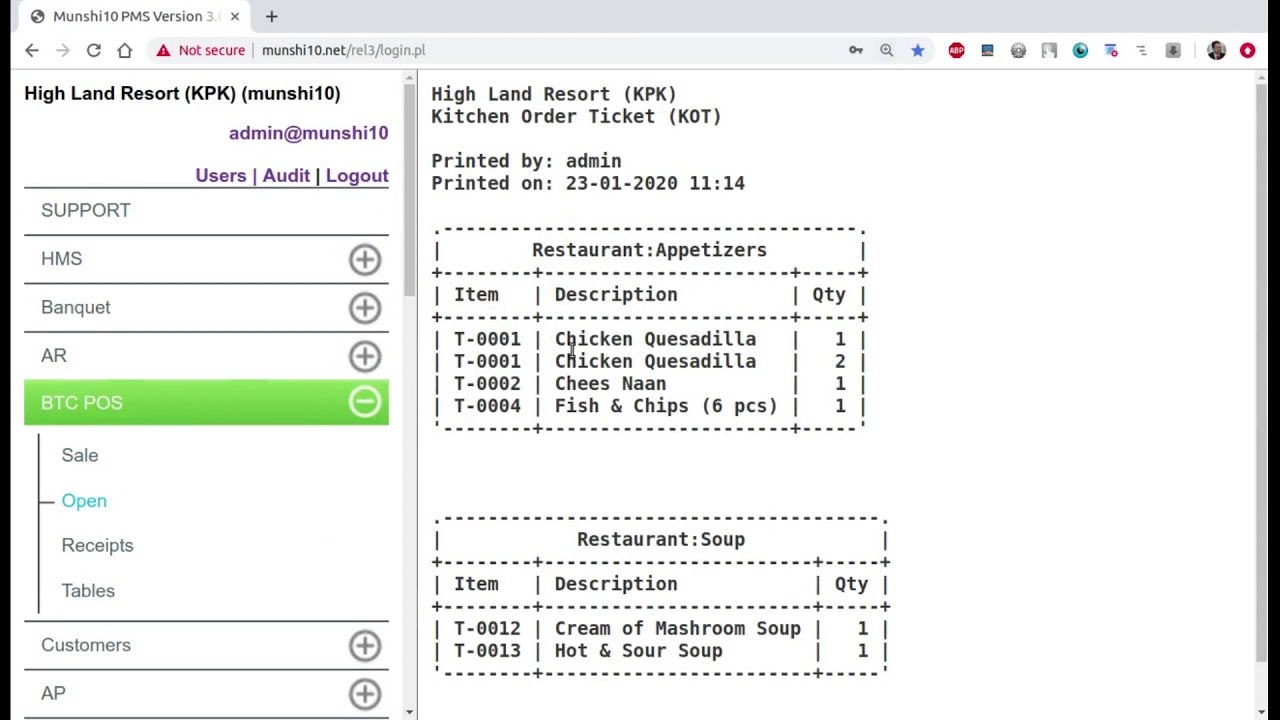This screenshot has width=1280, height=720.
Task: Click the browser reload button
Action: tap(93, 50)
